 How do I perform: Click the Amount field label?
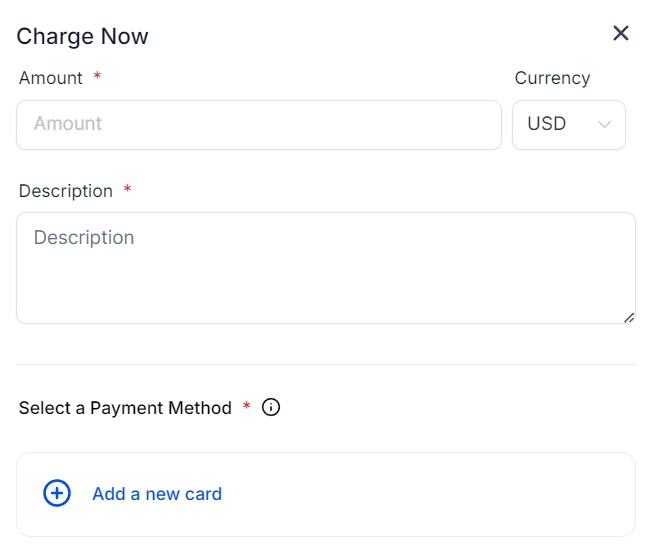click(51, 78)
